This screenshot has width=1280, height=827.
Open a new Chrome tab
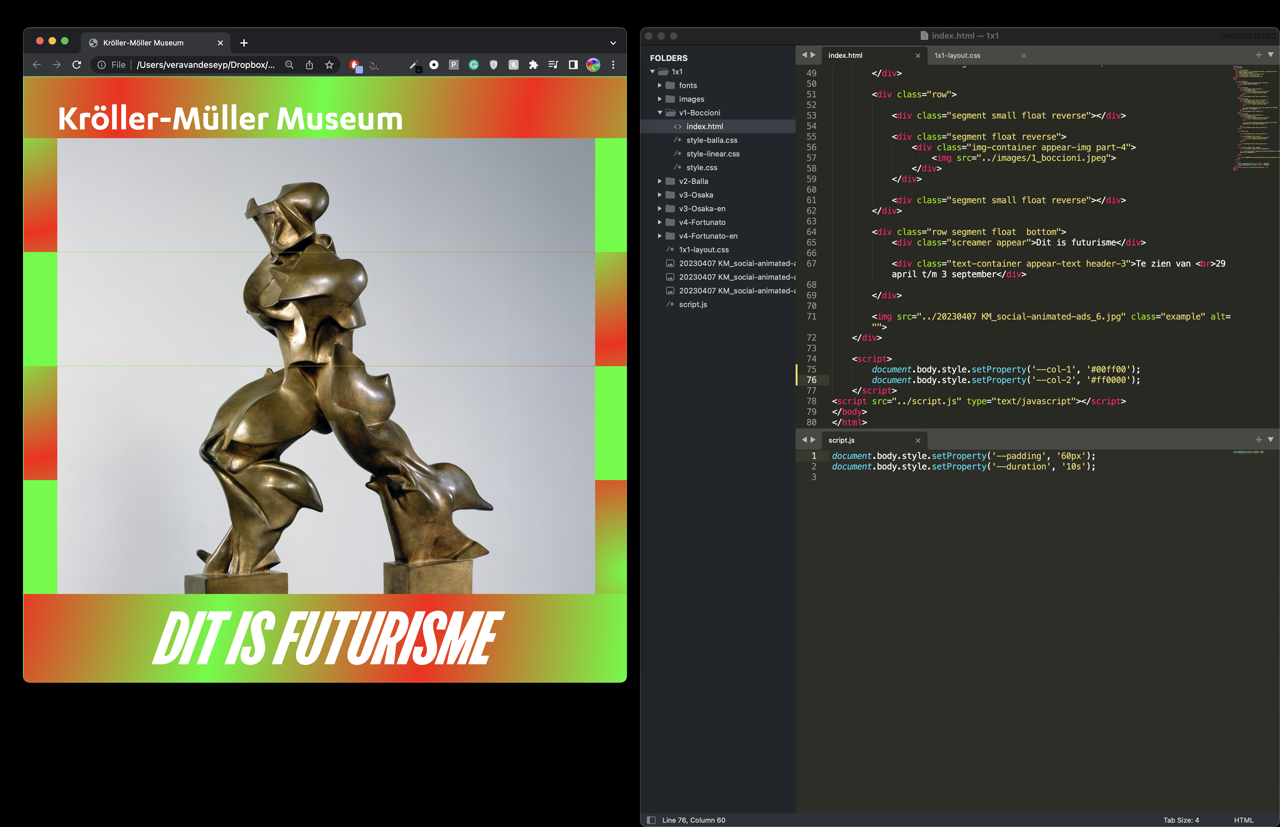click(244, 43)
